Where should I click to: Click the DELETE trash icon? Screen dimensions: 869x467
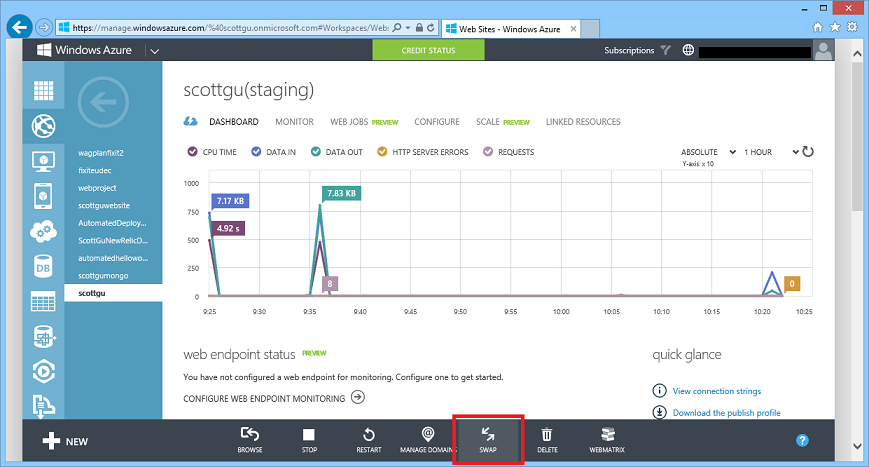pos(547,434)
